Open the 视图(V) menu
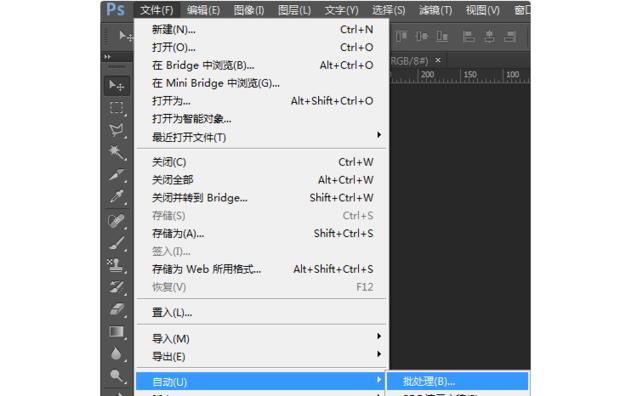The image size is (620, 396). pyautogui.click(x=482, y=10)
